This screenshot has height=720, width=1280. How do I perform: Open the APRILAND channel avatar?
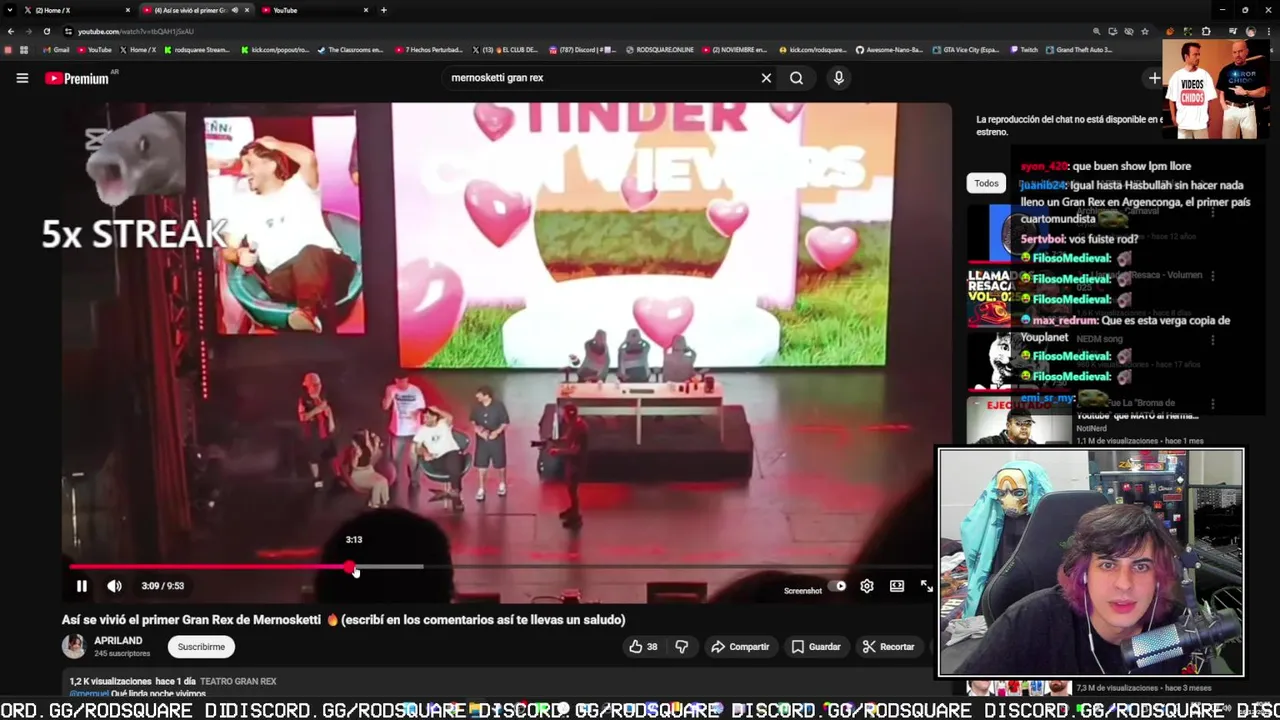pos(74,646)
